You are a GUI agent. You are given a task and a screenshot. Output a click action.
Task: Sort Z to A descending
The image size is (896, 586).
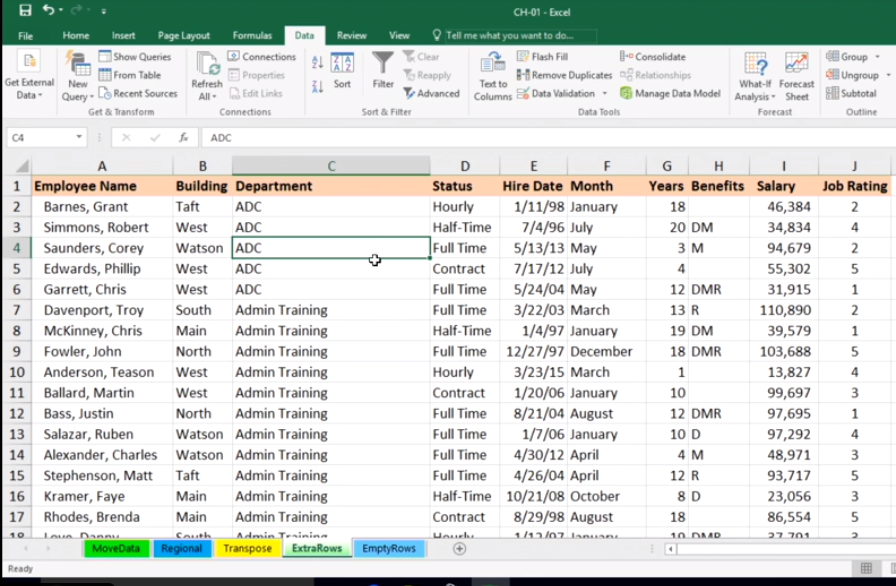318,86
